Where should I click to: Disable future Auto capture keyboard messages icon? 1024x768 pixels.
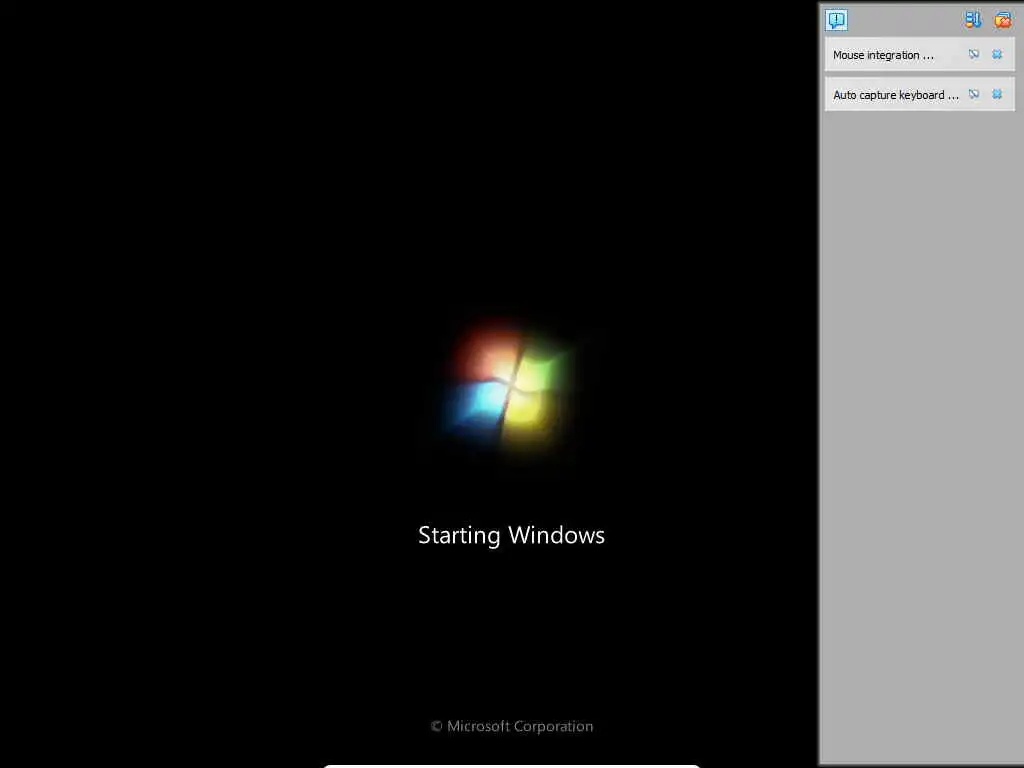[974, 94]
